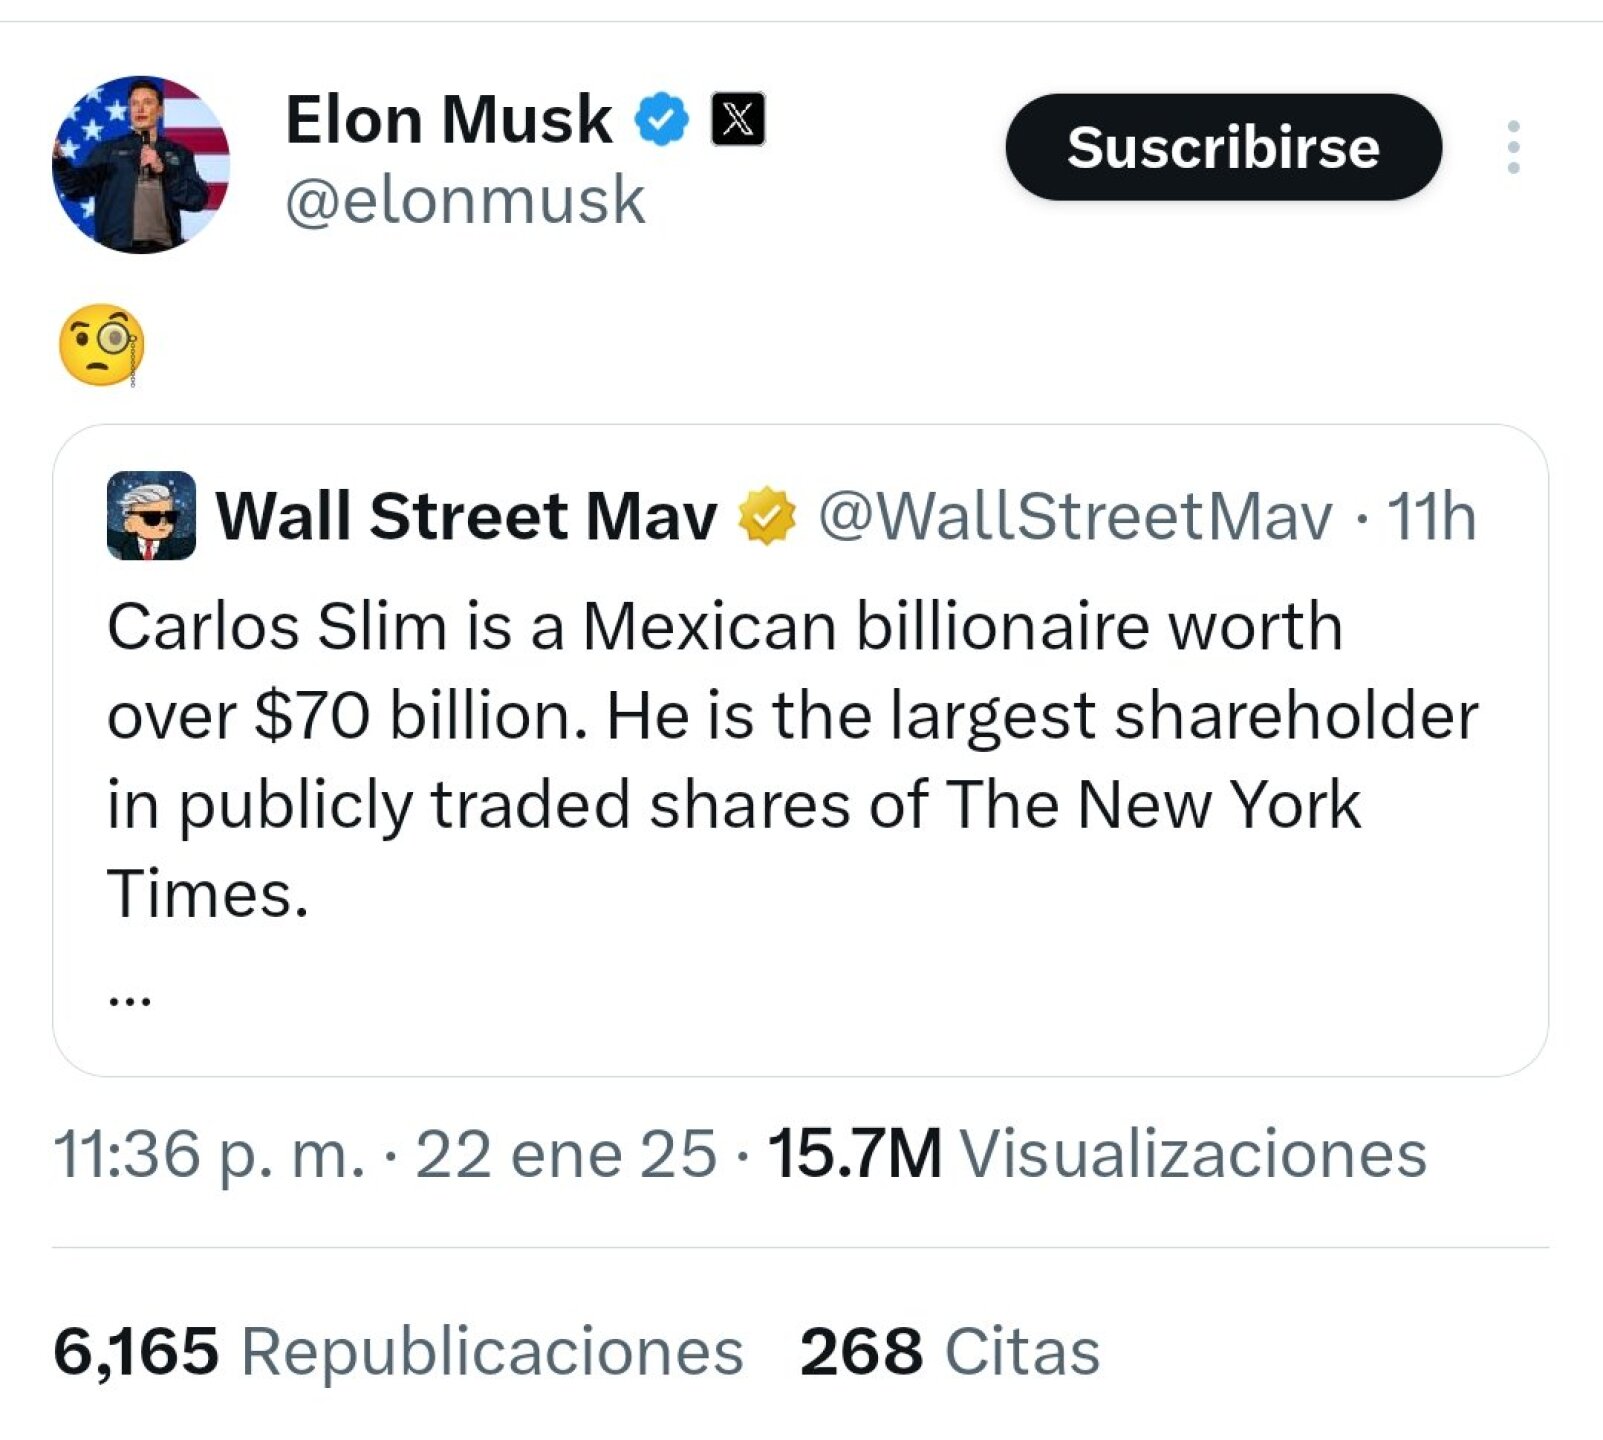Viewport: 1603px width, 1440px height.
Task: Click the 11h quoted post timestamp
Action: 1430,516
